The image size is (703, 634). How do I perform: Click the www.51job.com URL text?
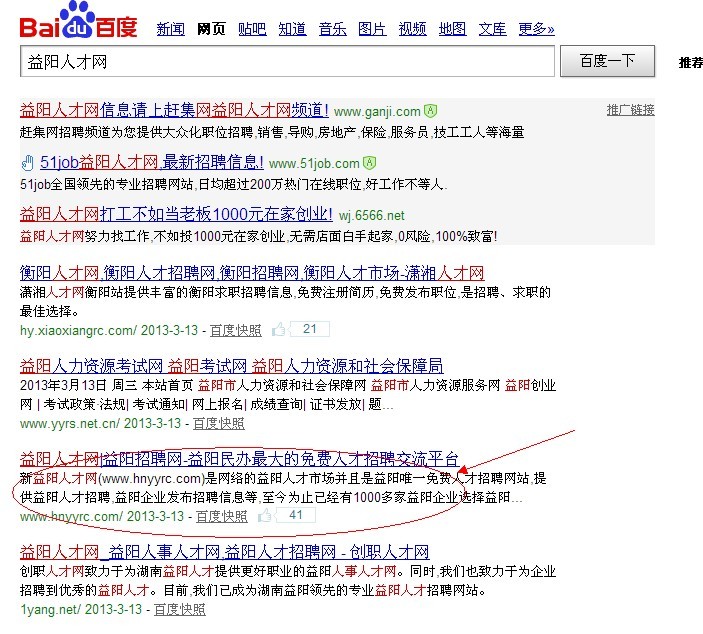tap(314, 163)
